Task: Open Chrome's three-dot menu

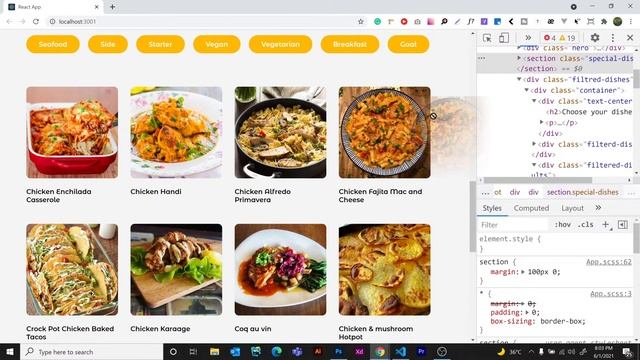Action: click(631, 22)
